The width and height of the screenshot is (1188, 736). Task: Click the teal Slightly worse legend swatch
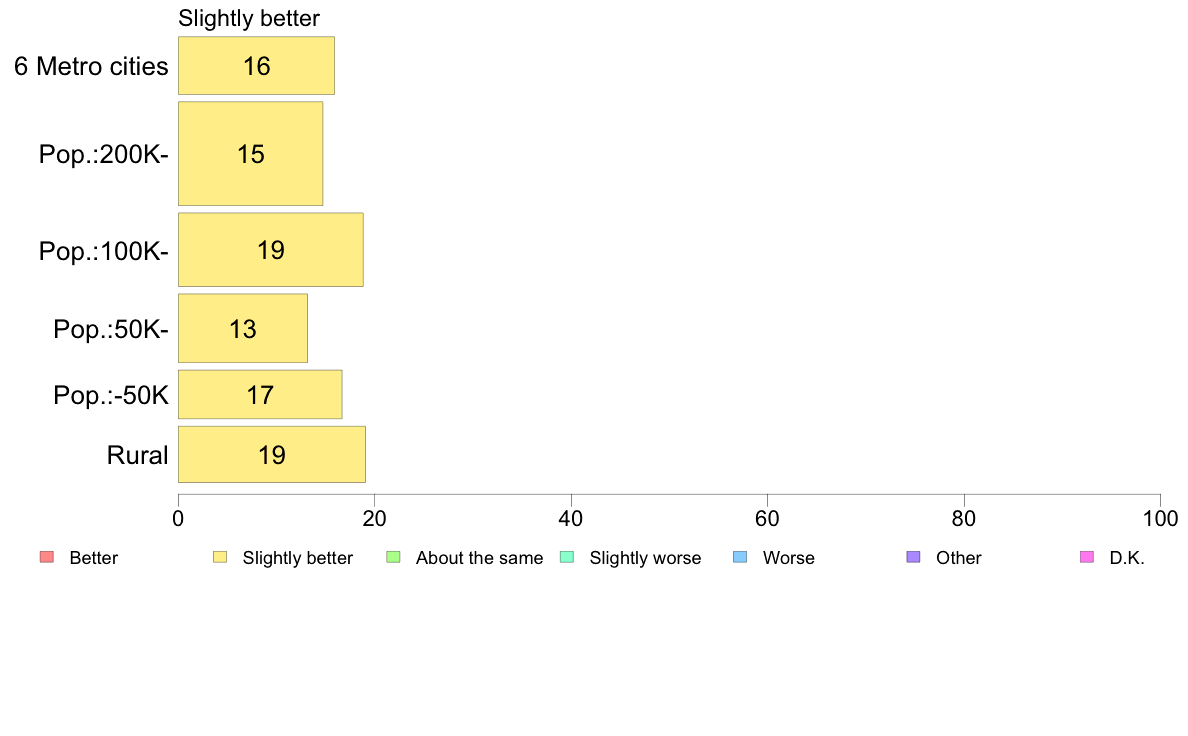pyautogui.click(x=567, y=557)
